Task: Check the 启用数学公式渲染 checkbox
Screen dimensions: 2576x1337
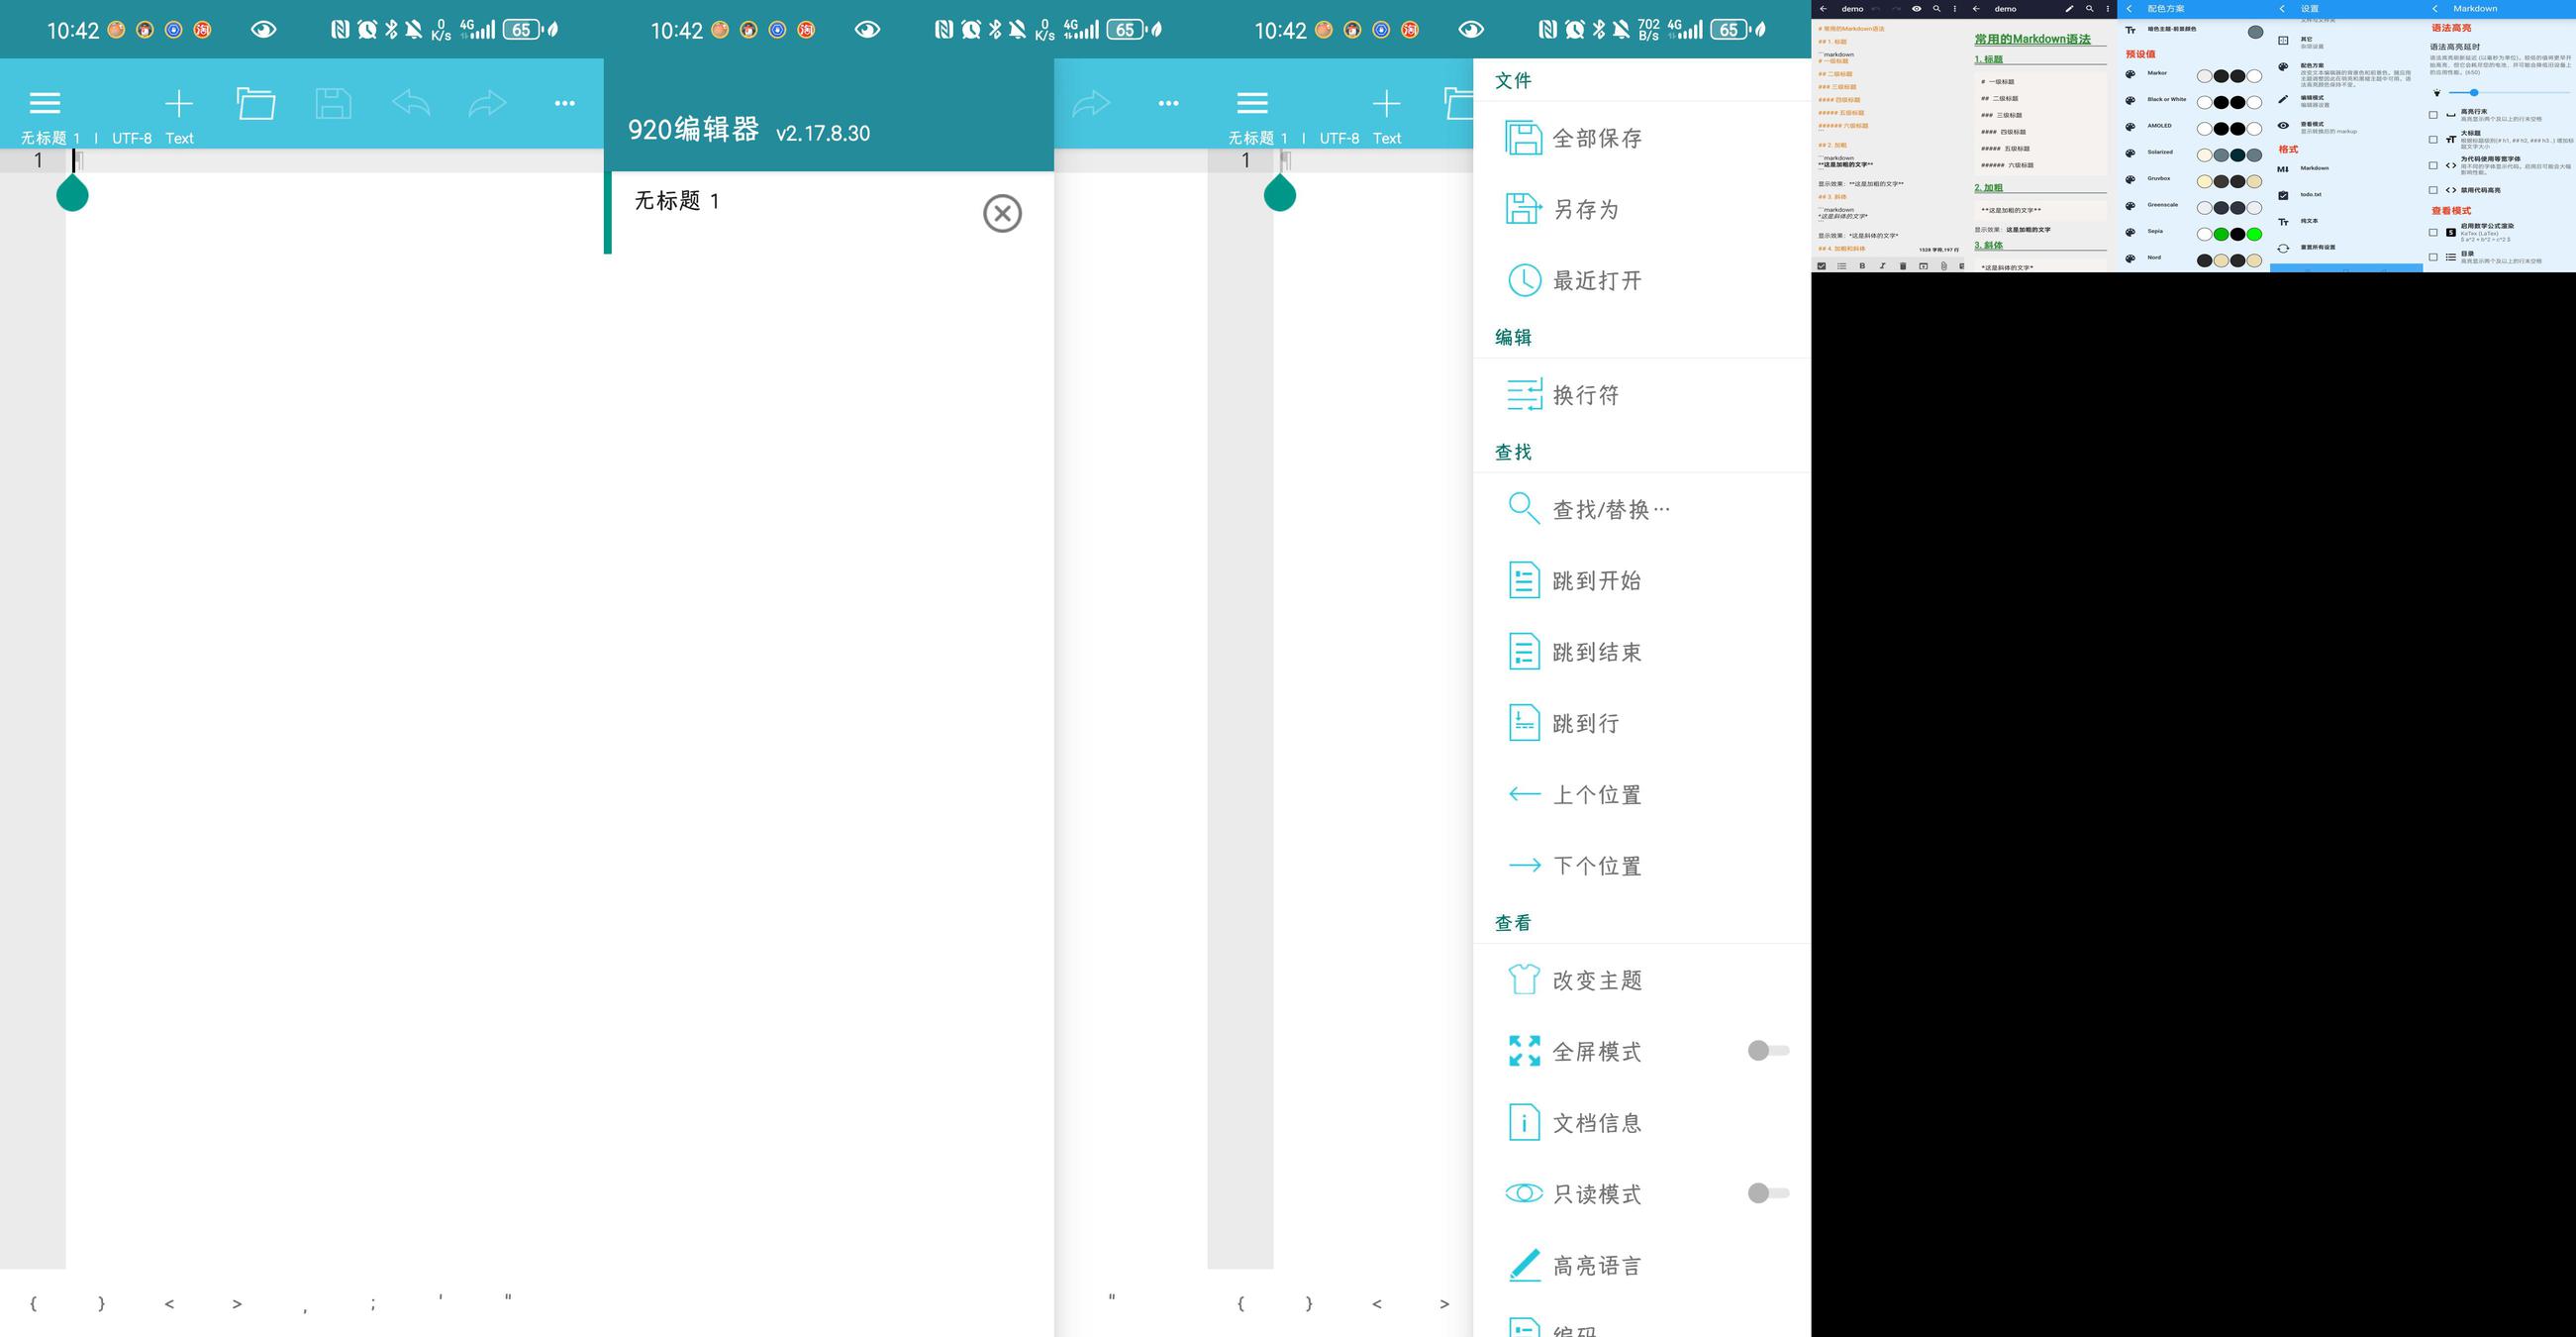Action: pos(2433,232)
